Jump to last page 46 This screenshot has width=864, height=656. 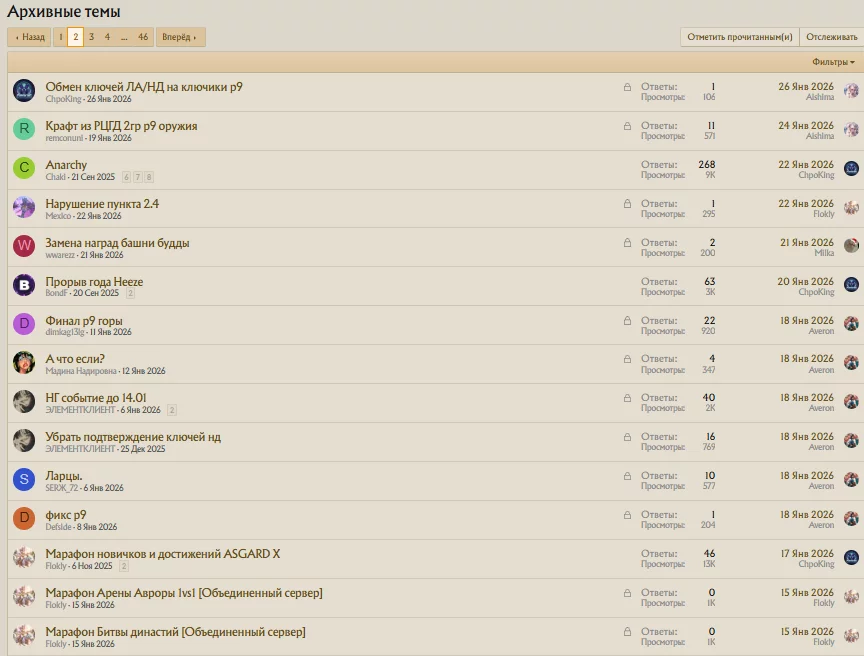click(x=143, y=37)
